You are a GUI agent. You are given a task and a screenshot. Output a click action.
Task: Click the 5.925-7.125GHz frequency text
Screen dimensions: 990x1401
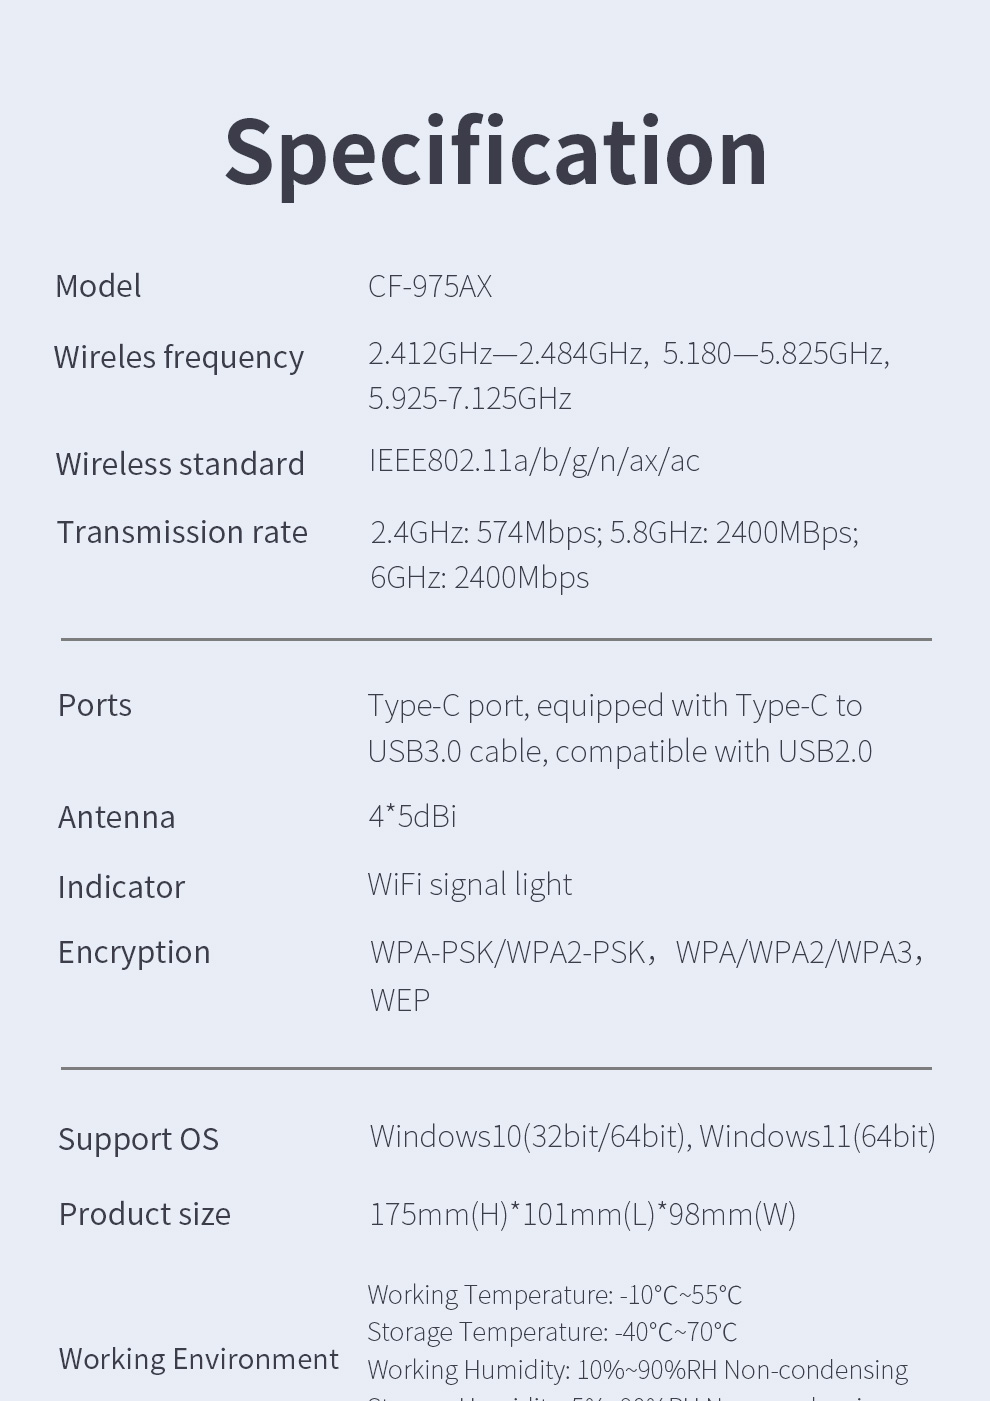(x=469, y=398)
